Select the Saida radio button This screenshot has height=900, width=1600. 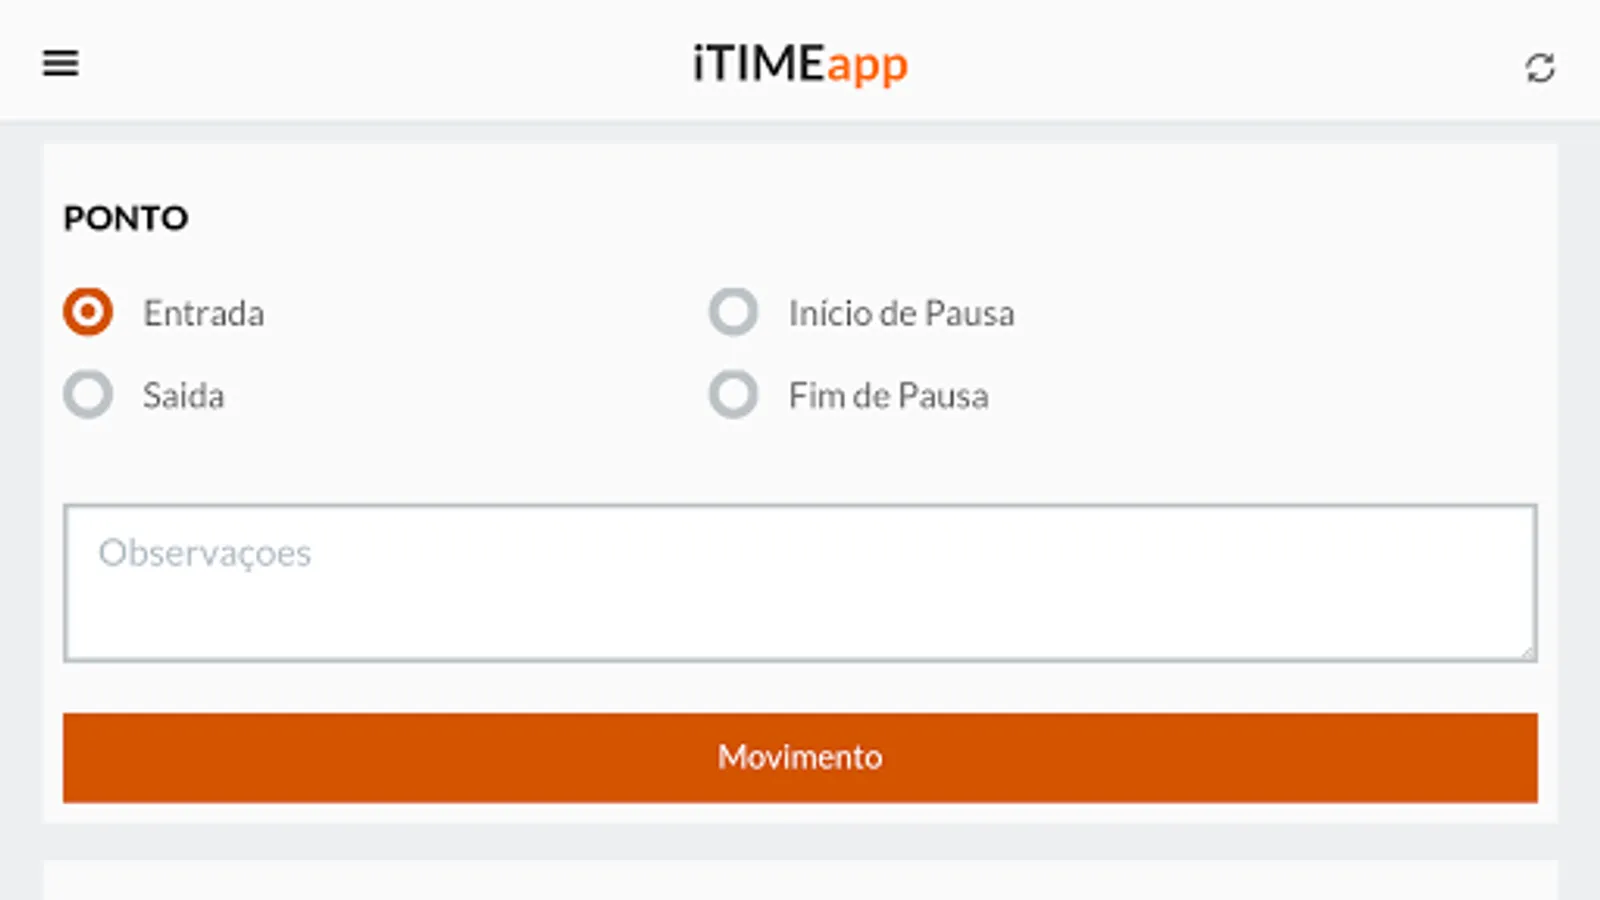click(88, 395)
